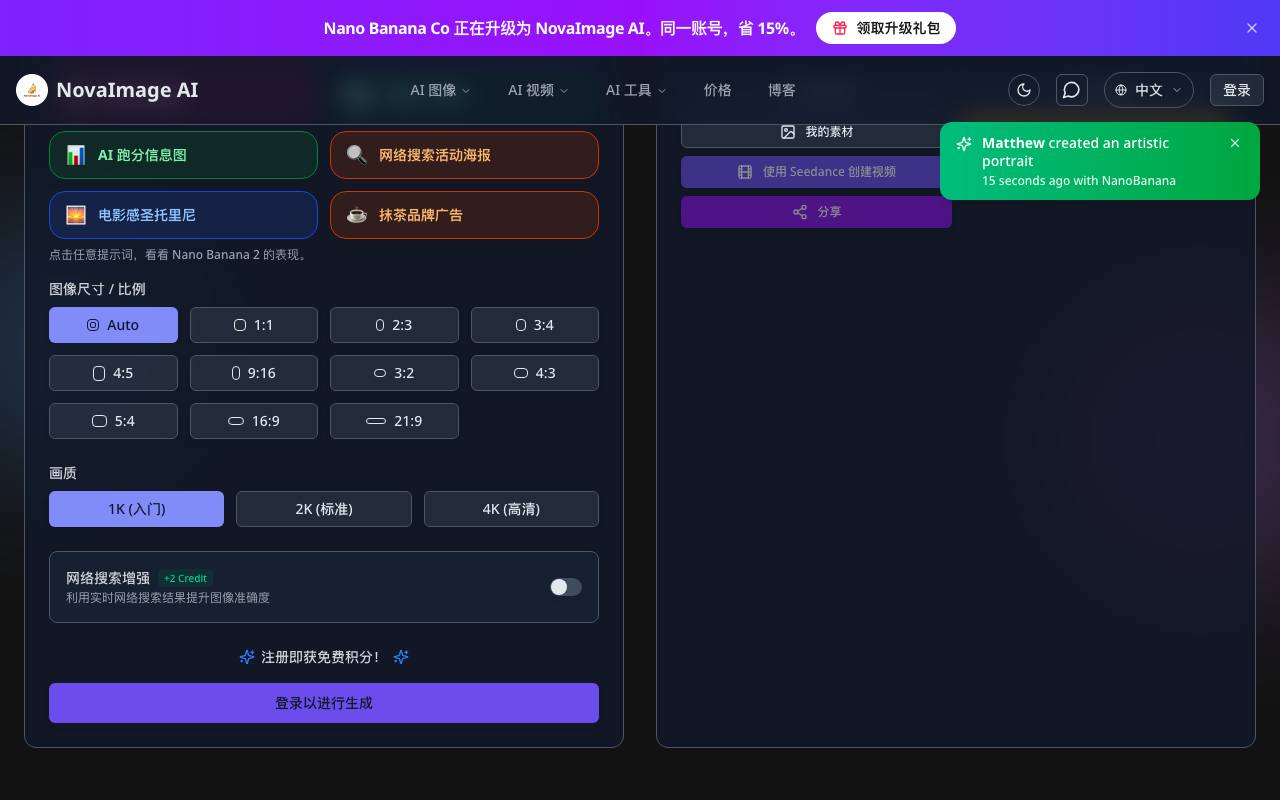Select the 2:3 aspect ratio

point(394,325)
